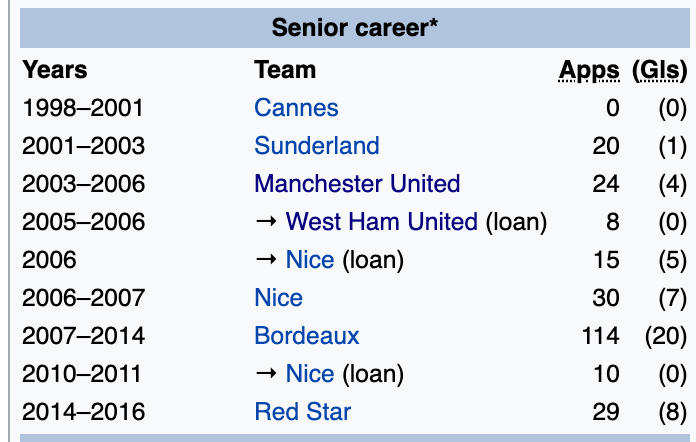Open the Cannes team link

coord(296,108)
